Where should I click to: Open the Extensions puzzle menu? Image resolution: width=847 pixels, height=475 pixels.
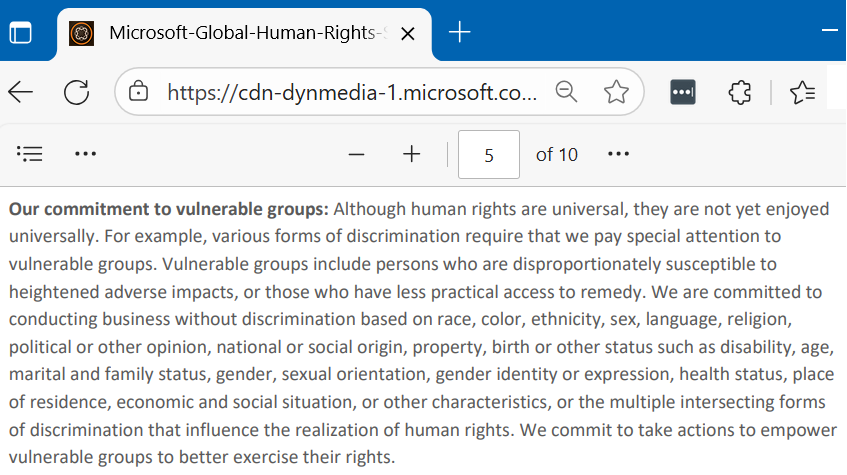point(740,92)
